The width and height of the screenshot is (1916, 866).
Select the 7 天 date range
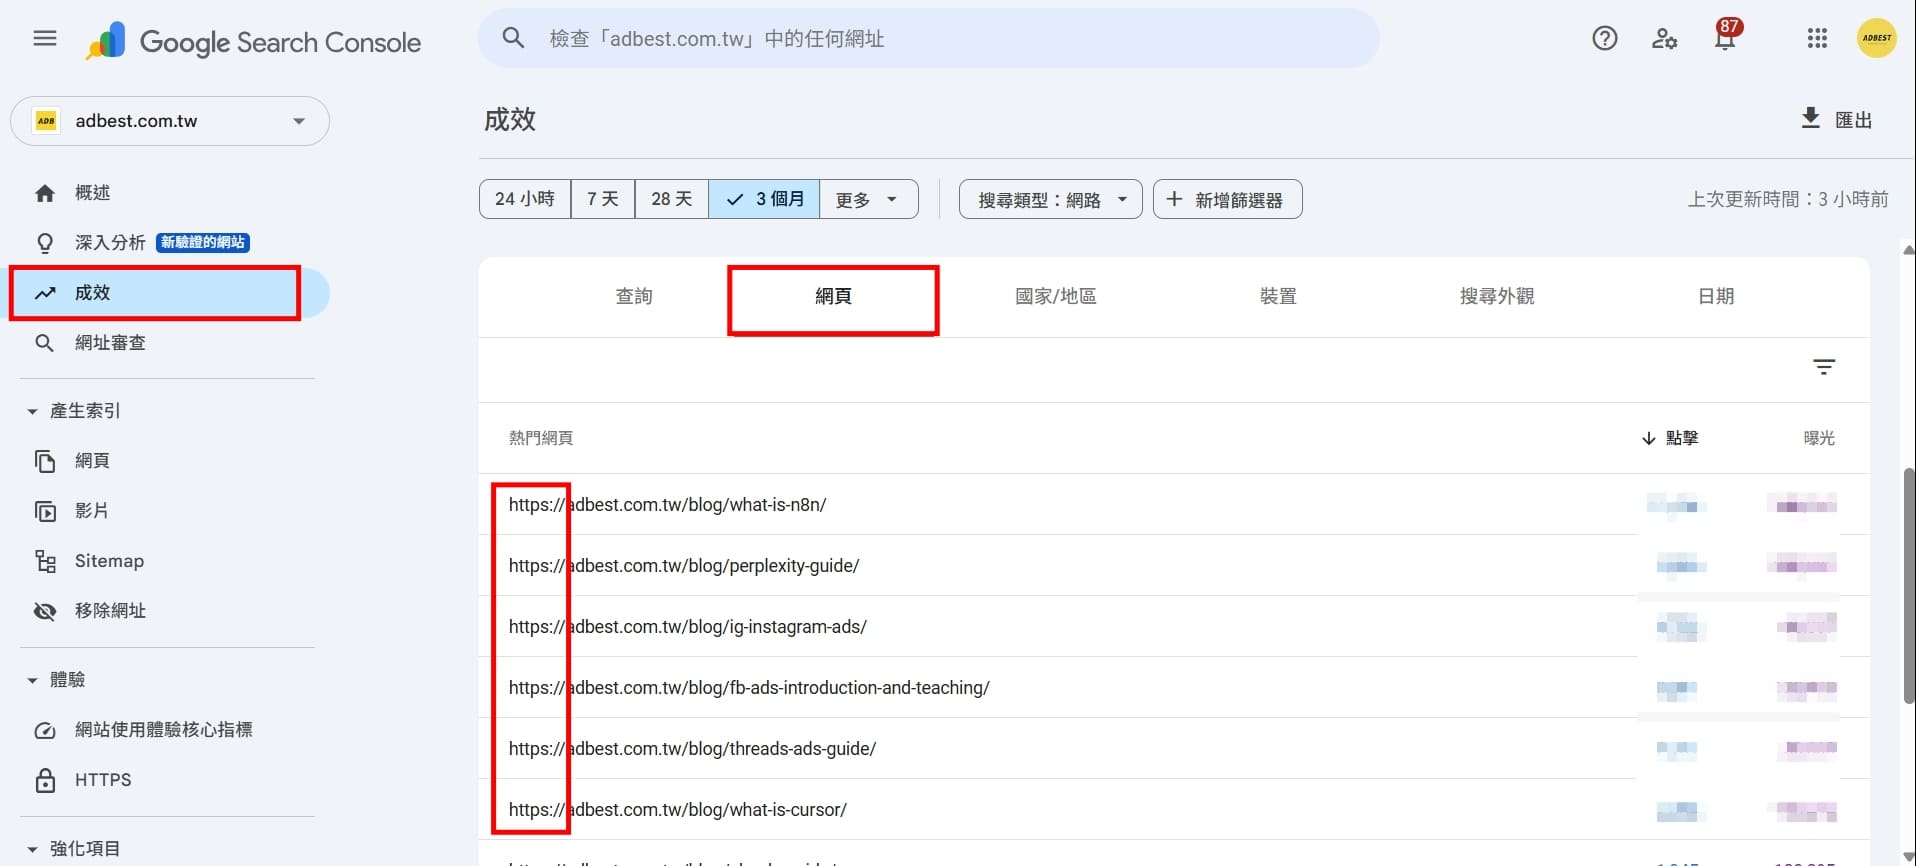(x=603, y=199)
